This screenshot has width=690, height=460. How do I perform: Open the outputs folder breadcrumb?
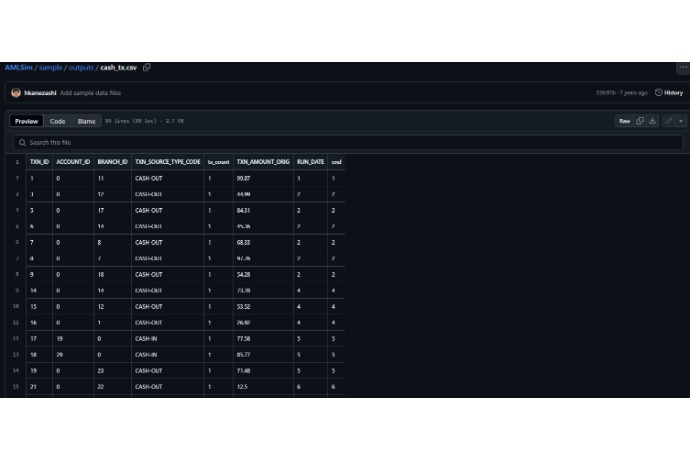coord(81,67)
